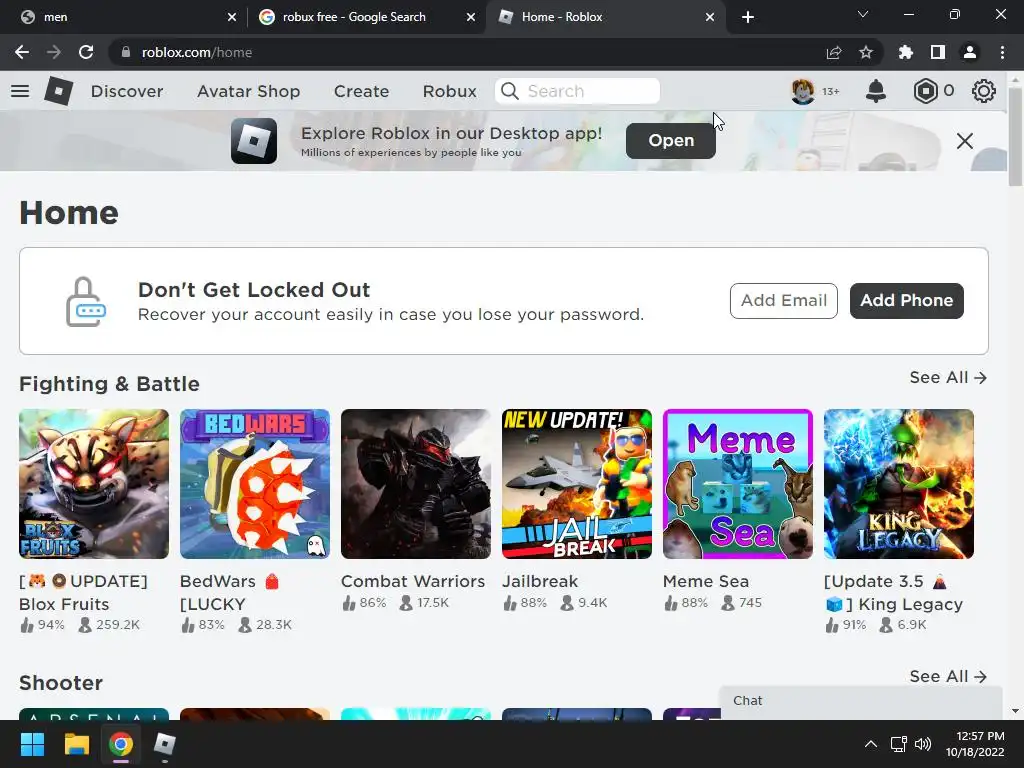Click the page vertical scrollbar
The width and height of the screenshot is (1024, 768).
[x=1015, y=136]
